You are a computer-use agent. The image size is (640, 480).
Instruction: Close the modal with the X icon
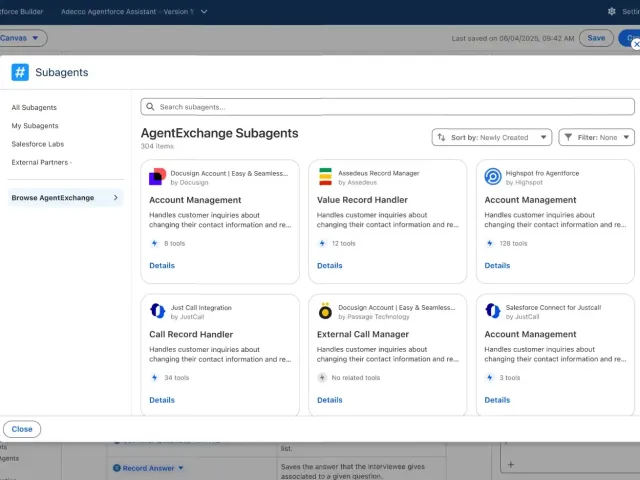pos(636,44)
